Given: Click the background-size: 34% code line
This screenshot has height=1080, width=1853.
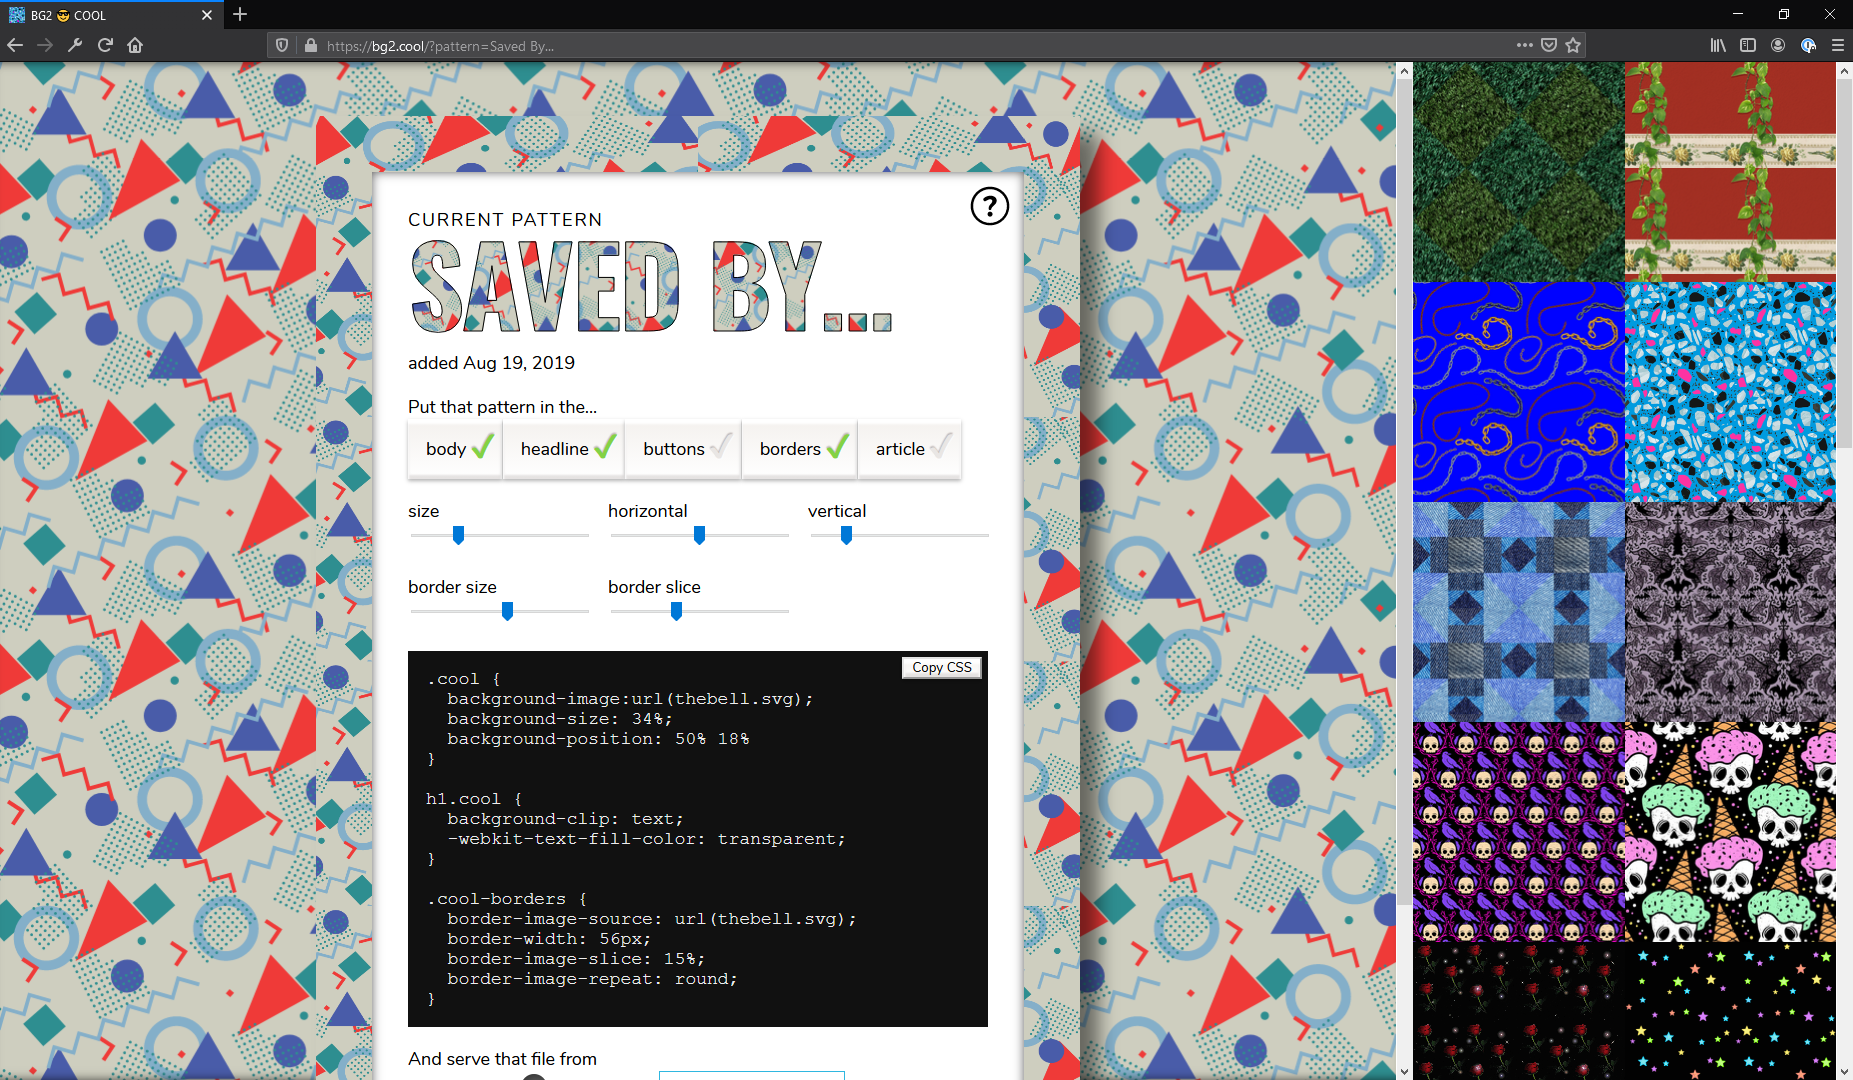Looking at the screenshot, I should pyautogui.click(x=559, y=719).
